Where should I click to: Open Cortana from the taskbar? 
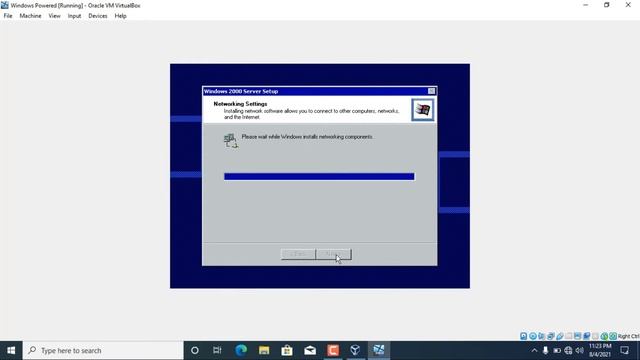click(x=195, y=350)
